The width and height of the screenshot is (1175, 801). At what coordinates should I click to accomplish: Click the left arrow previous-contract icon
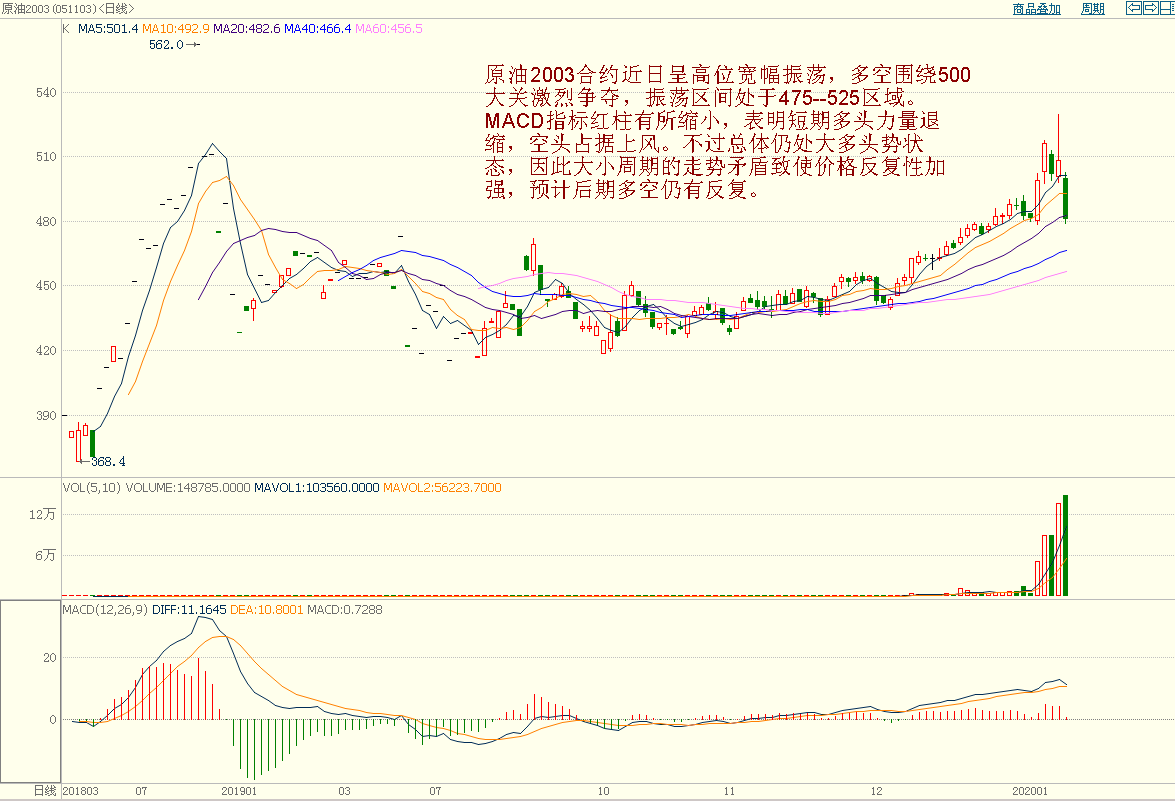point(1134,8)
